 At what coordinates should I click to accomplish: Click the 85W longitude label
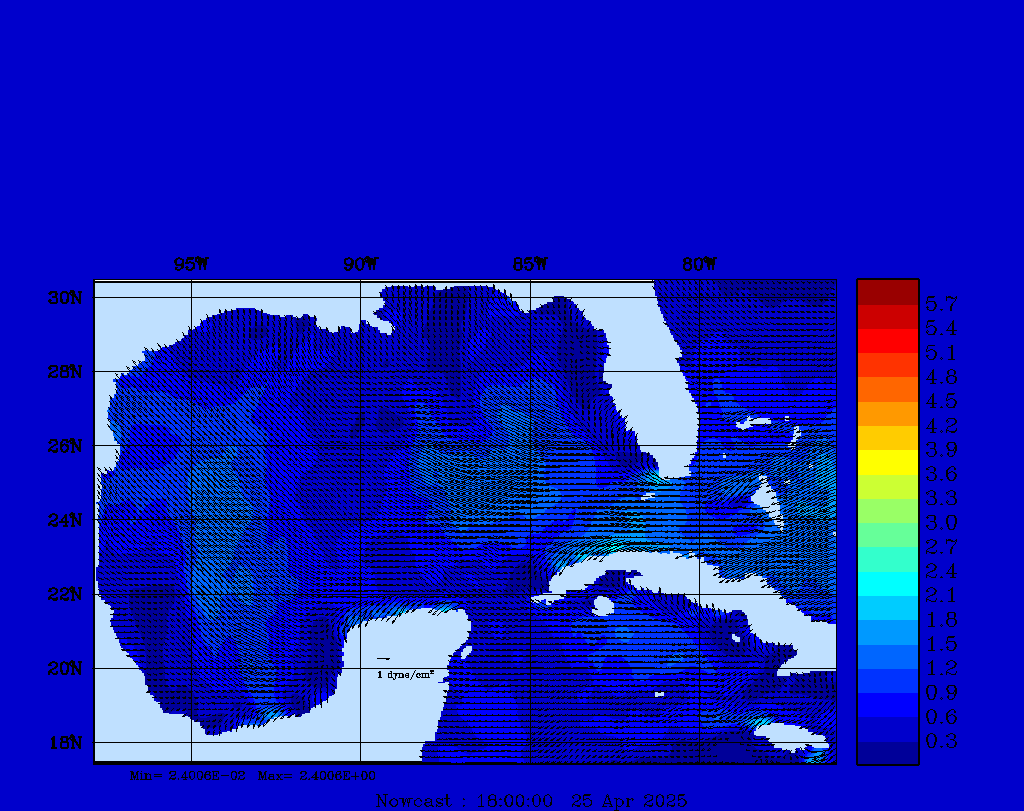[530, 265]
